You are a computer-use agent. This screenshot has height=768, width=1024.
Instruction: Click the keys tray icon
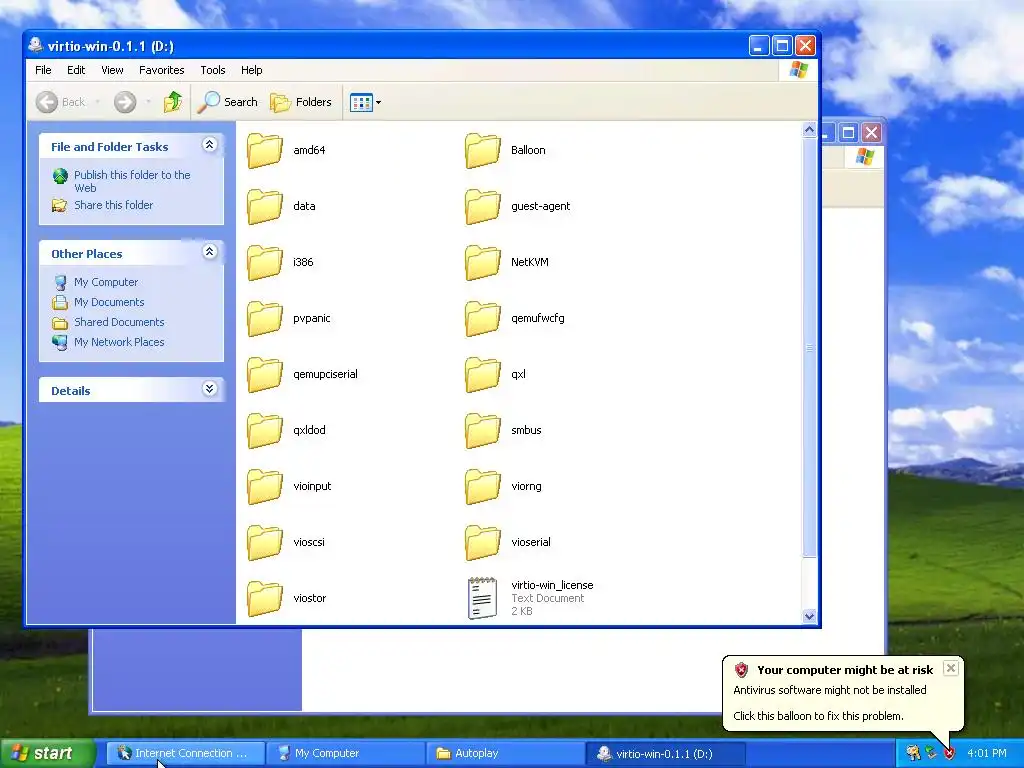click(x=913, y=754)
